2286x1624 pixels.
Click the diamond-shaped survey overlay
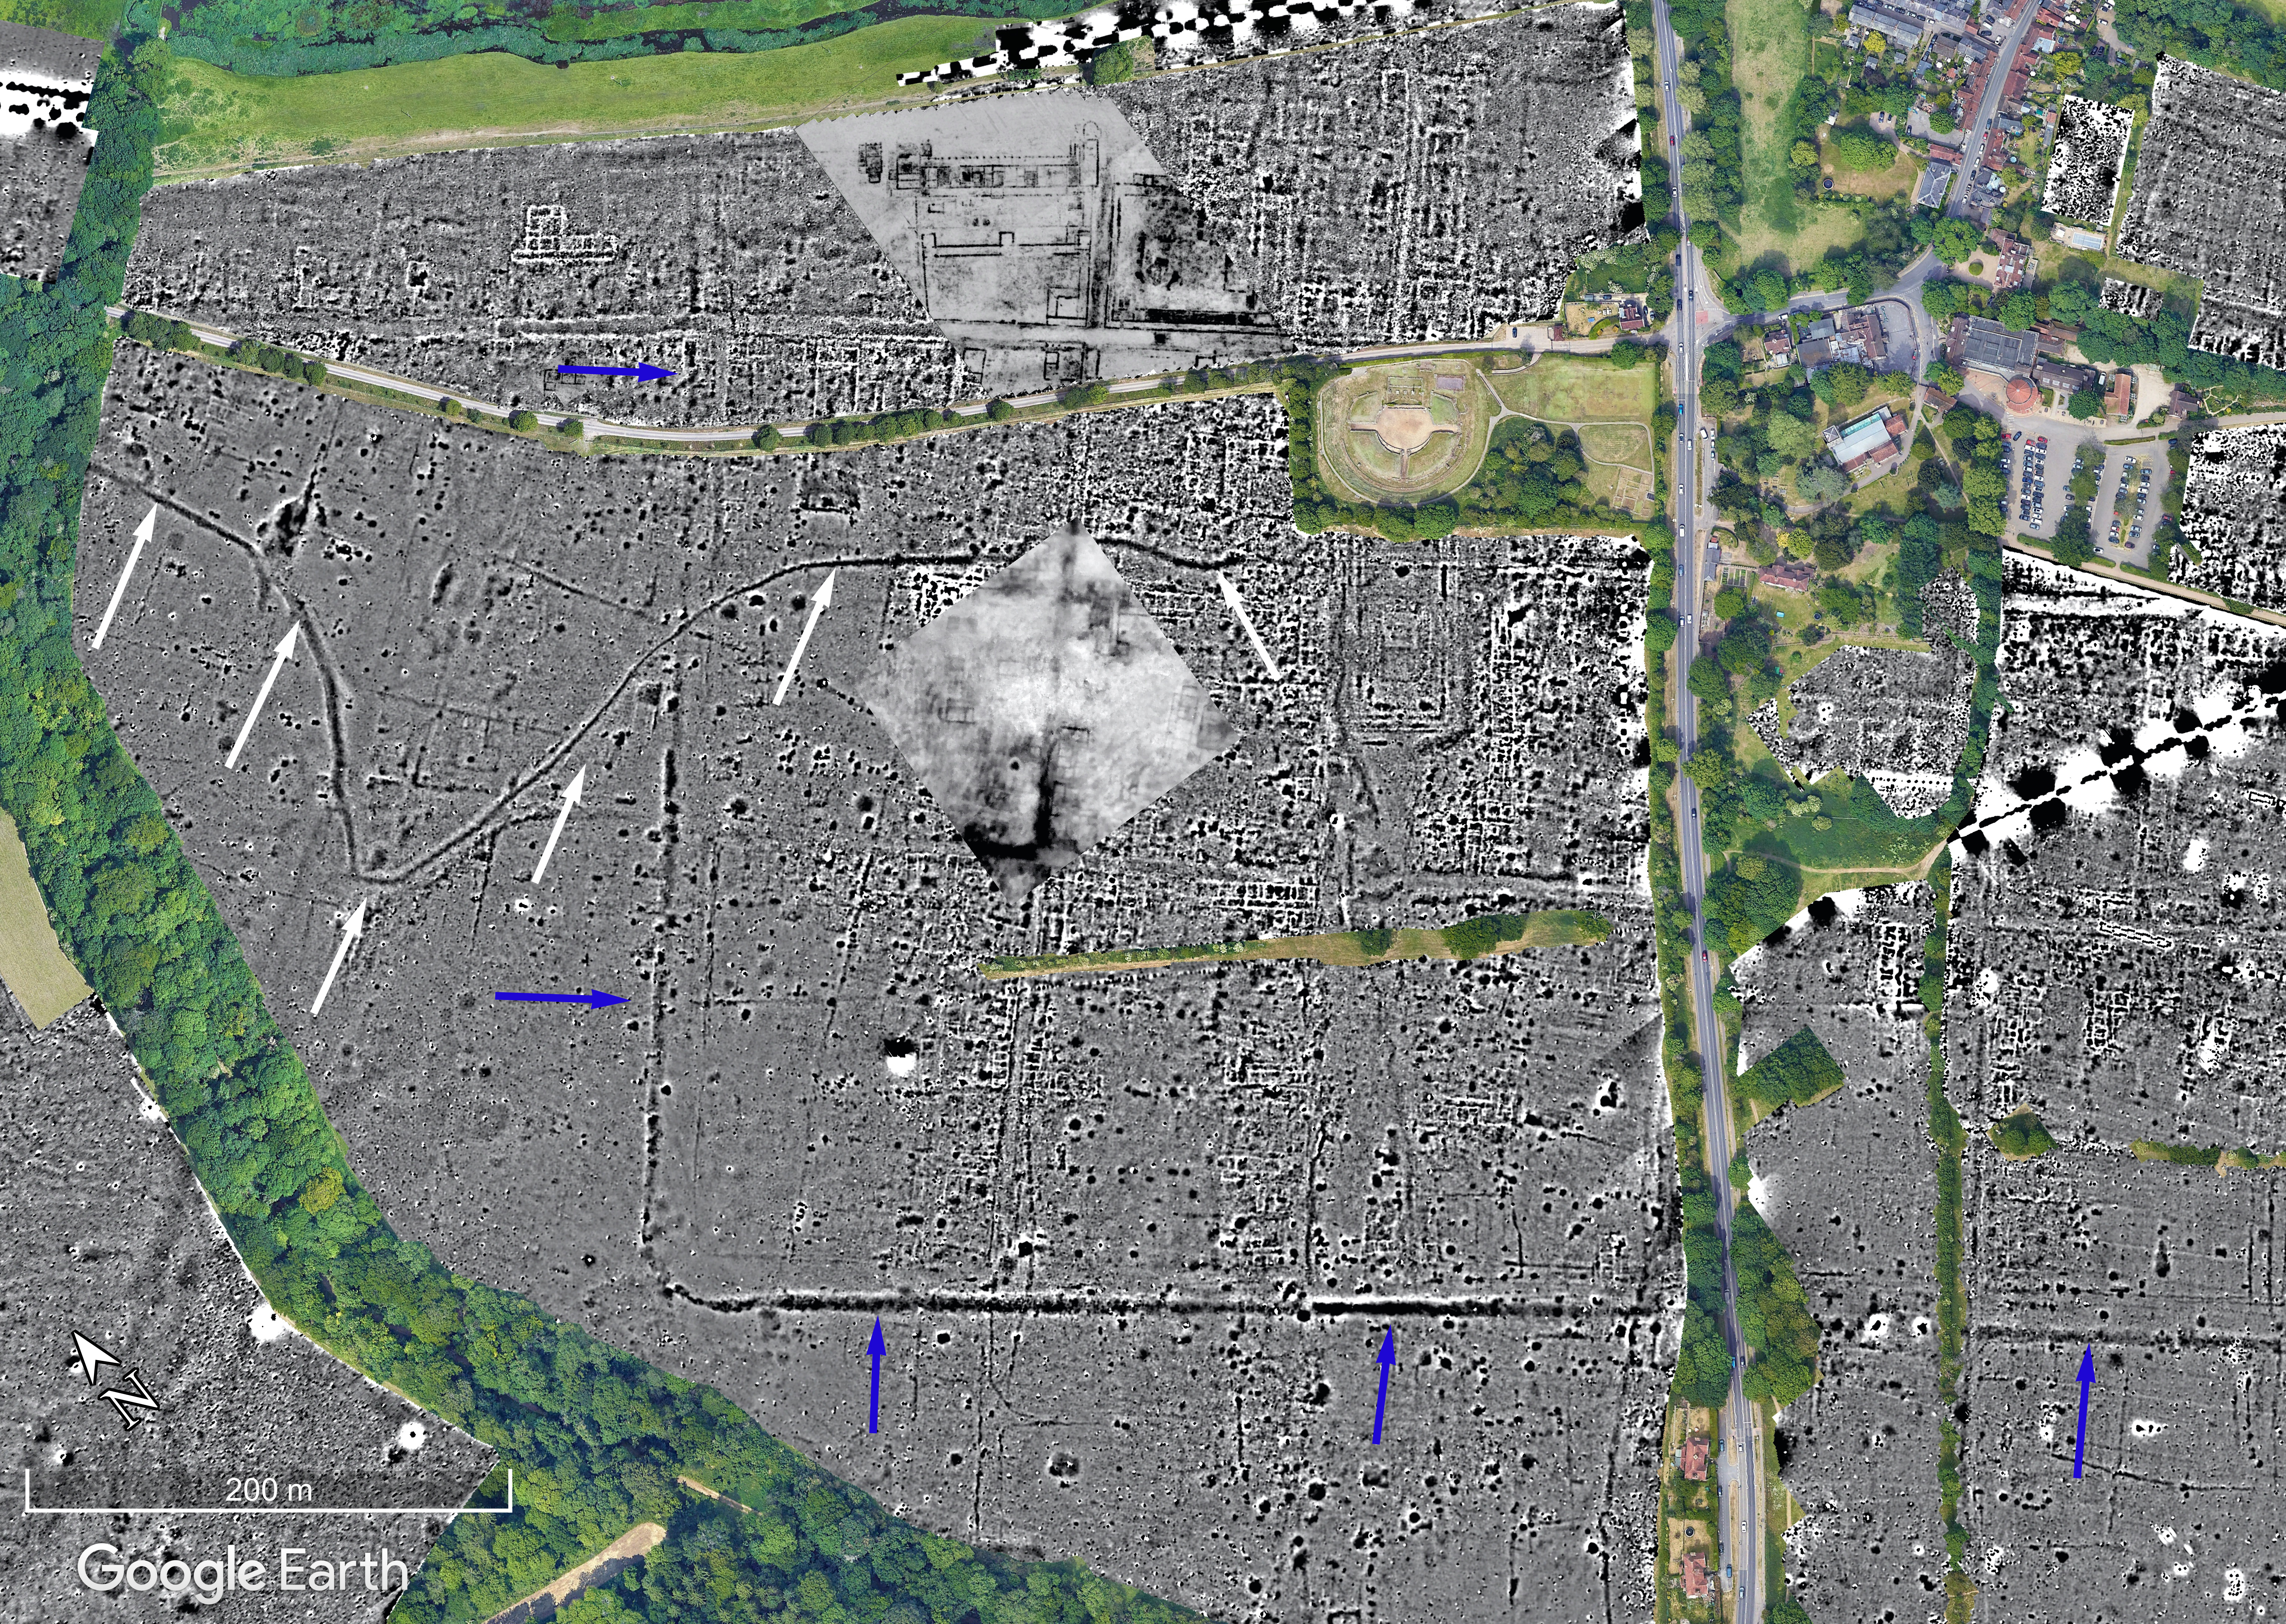click(1045, 710)
